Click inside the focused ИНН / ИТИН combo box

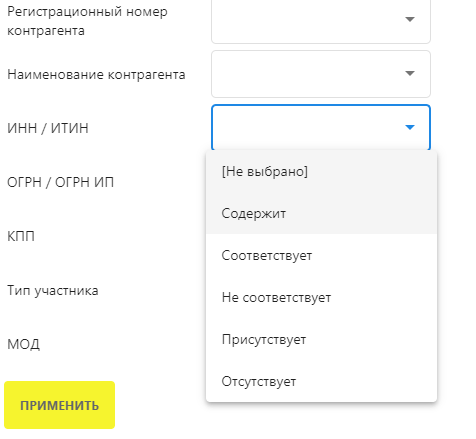coord(321,127)
